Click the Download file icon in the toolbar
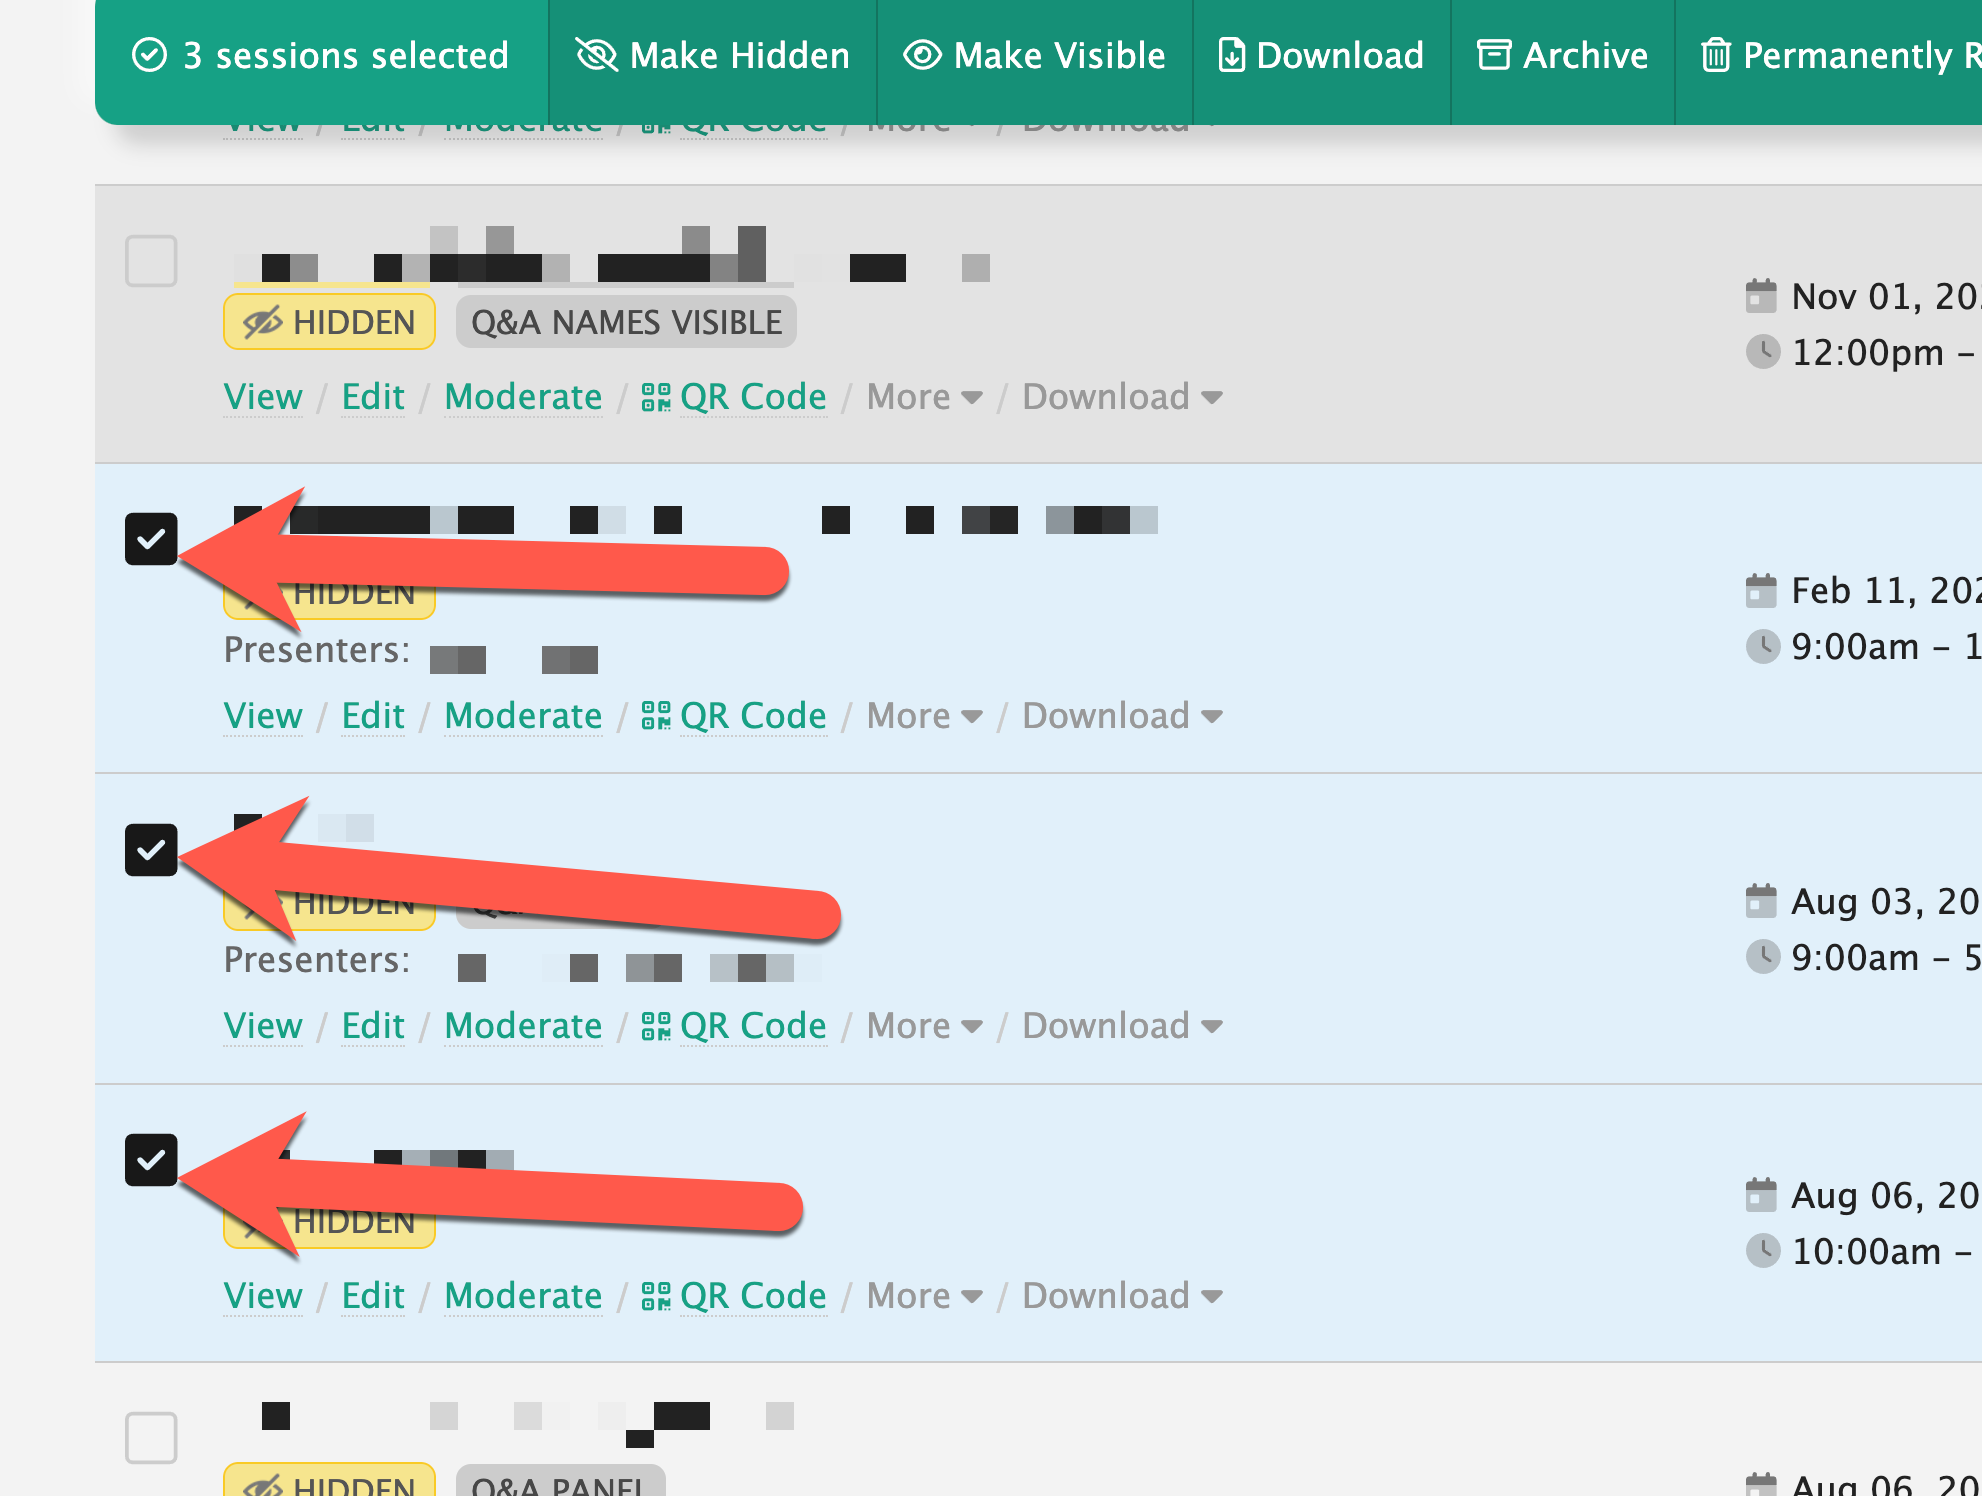This screenshot has height=1496, width=1982. pos(1232,55)
